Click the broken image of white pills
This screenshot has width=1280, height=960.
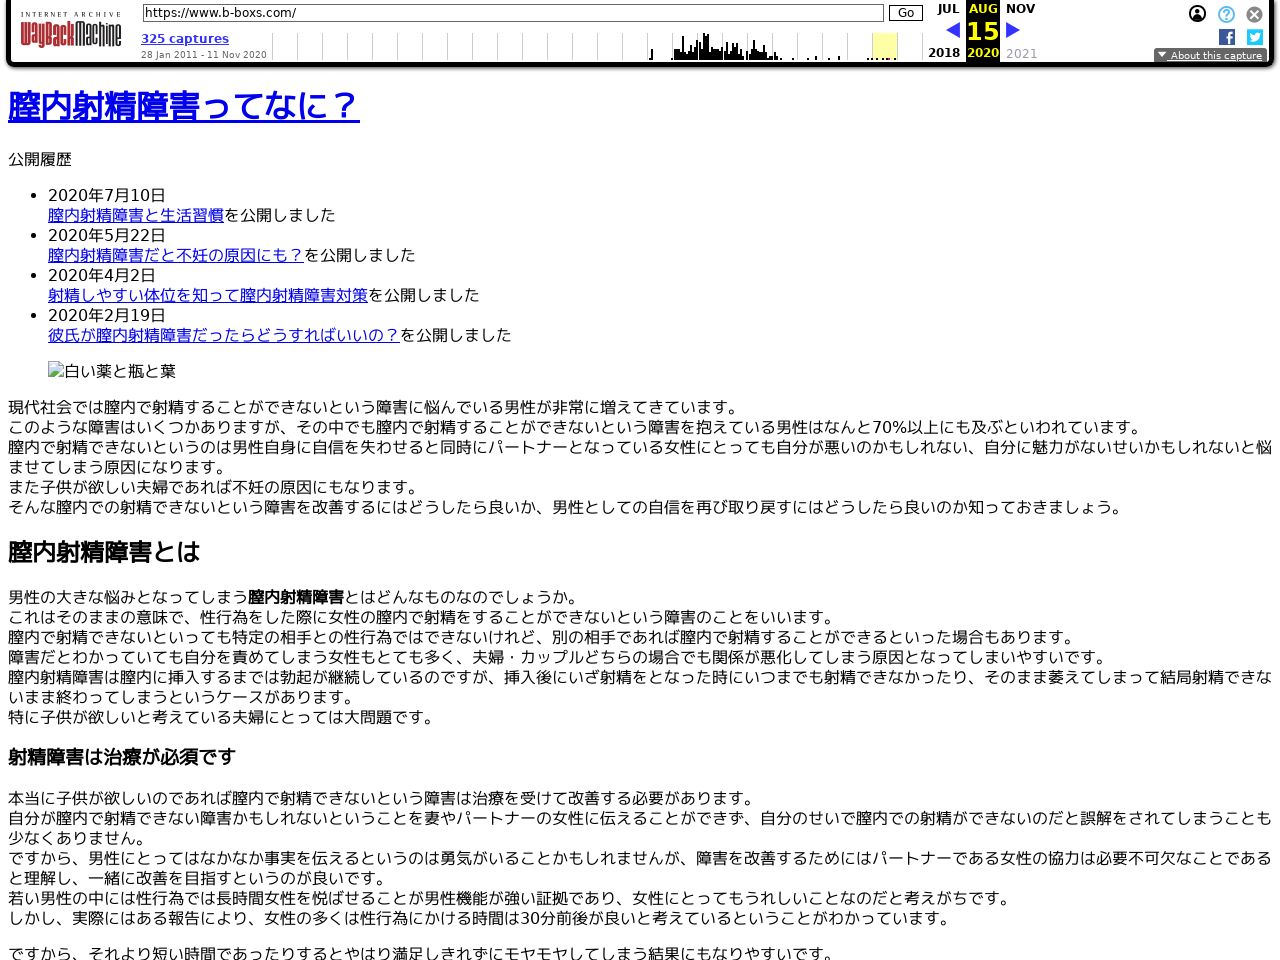pyautogui.click(x=112, y=371)
